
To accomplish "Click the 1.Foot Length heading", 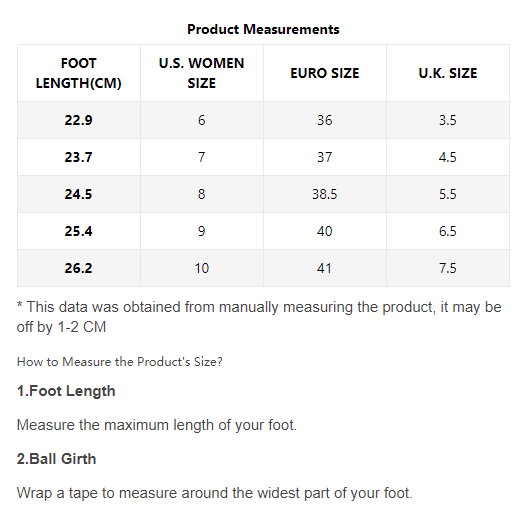I will 66,391.
